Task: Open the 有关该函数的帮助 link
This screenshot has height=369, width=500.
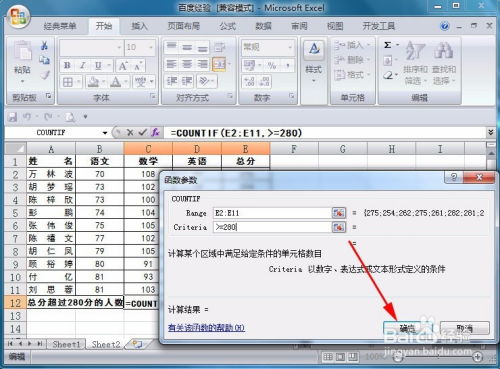Action: click(206, 328)
